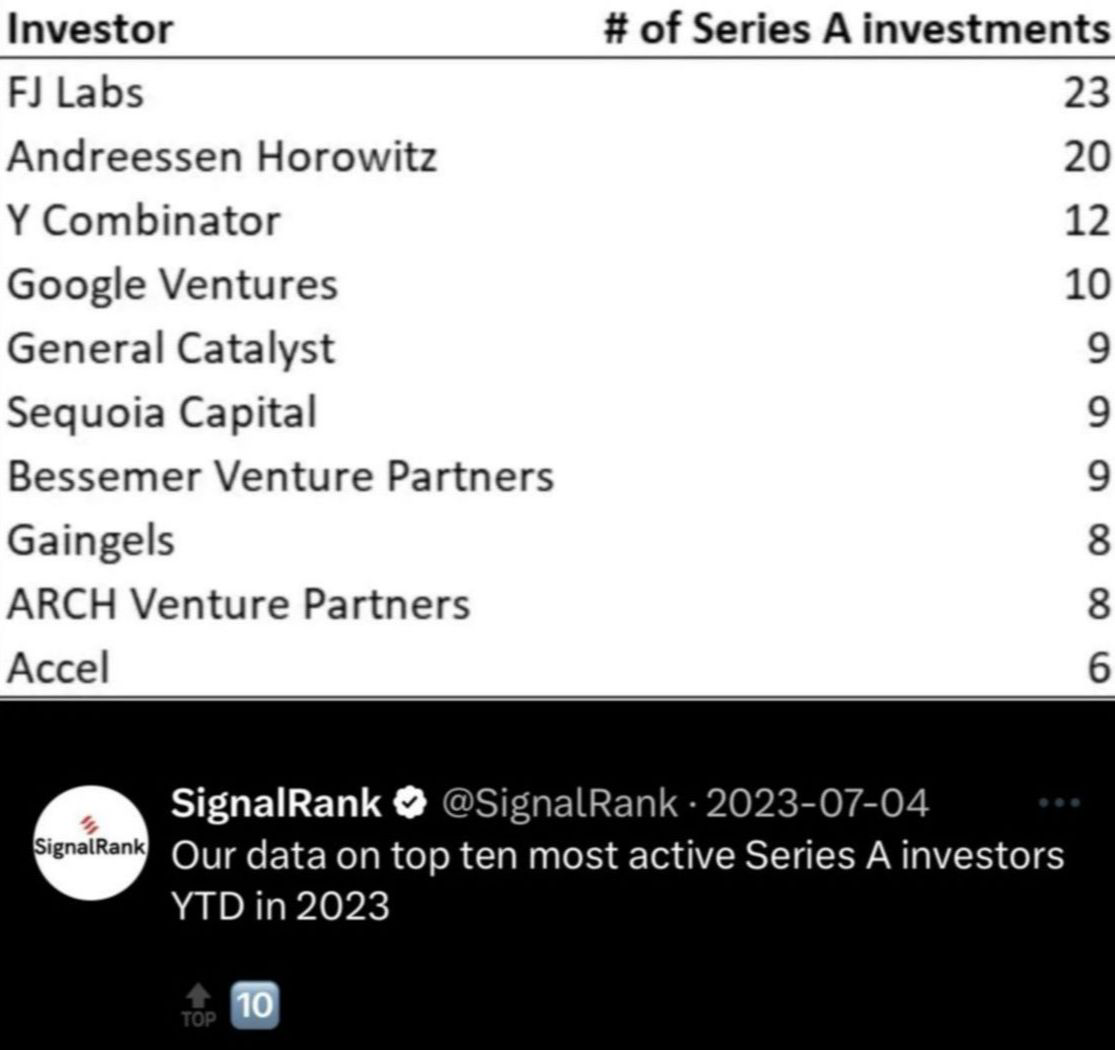The width and height of the screenshot is (1115, 1050).
Task: Open the SignalRank profile avatar
Action: tap(91, 843)
